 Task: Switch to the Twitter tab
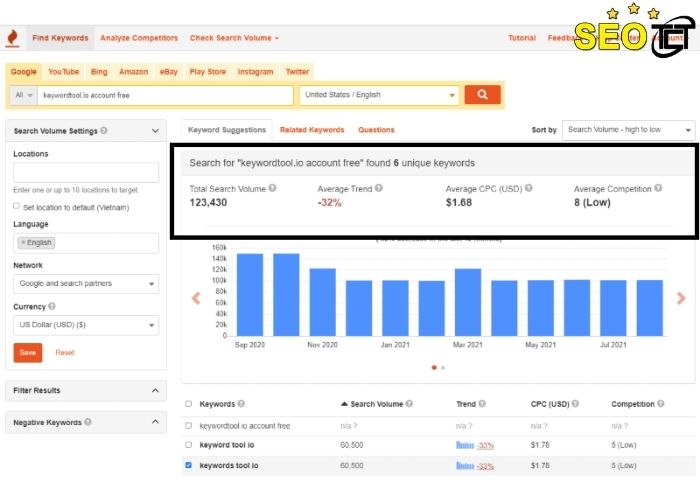point(297,71)
